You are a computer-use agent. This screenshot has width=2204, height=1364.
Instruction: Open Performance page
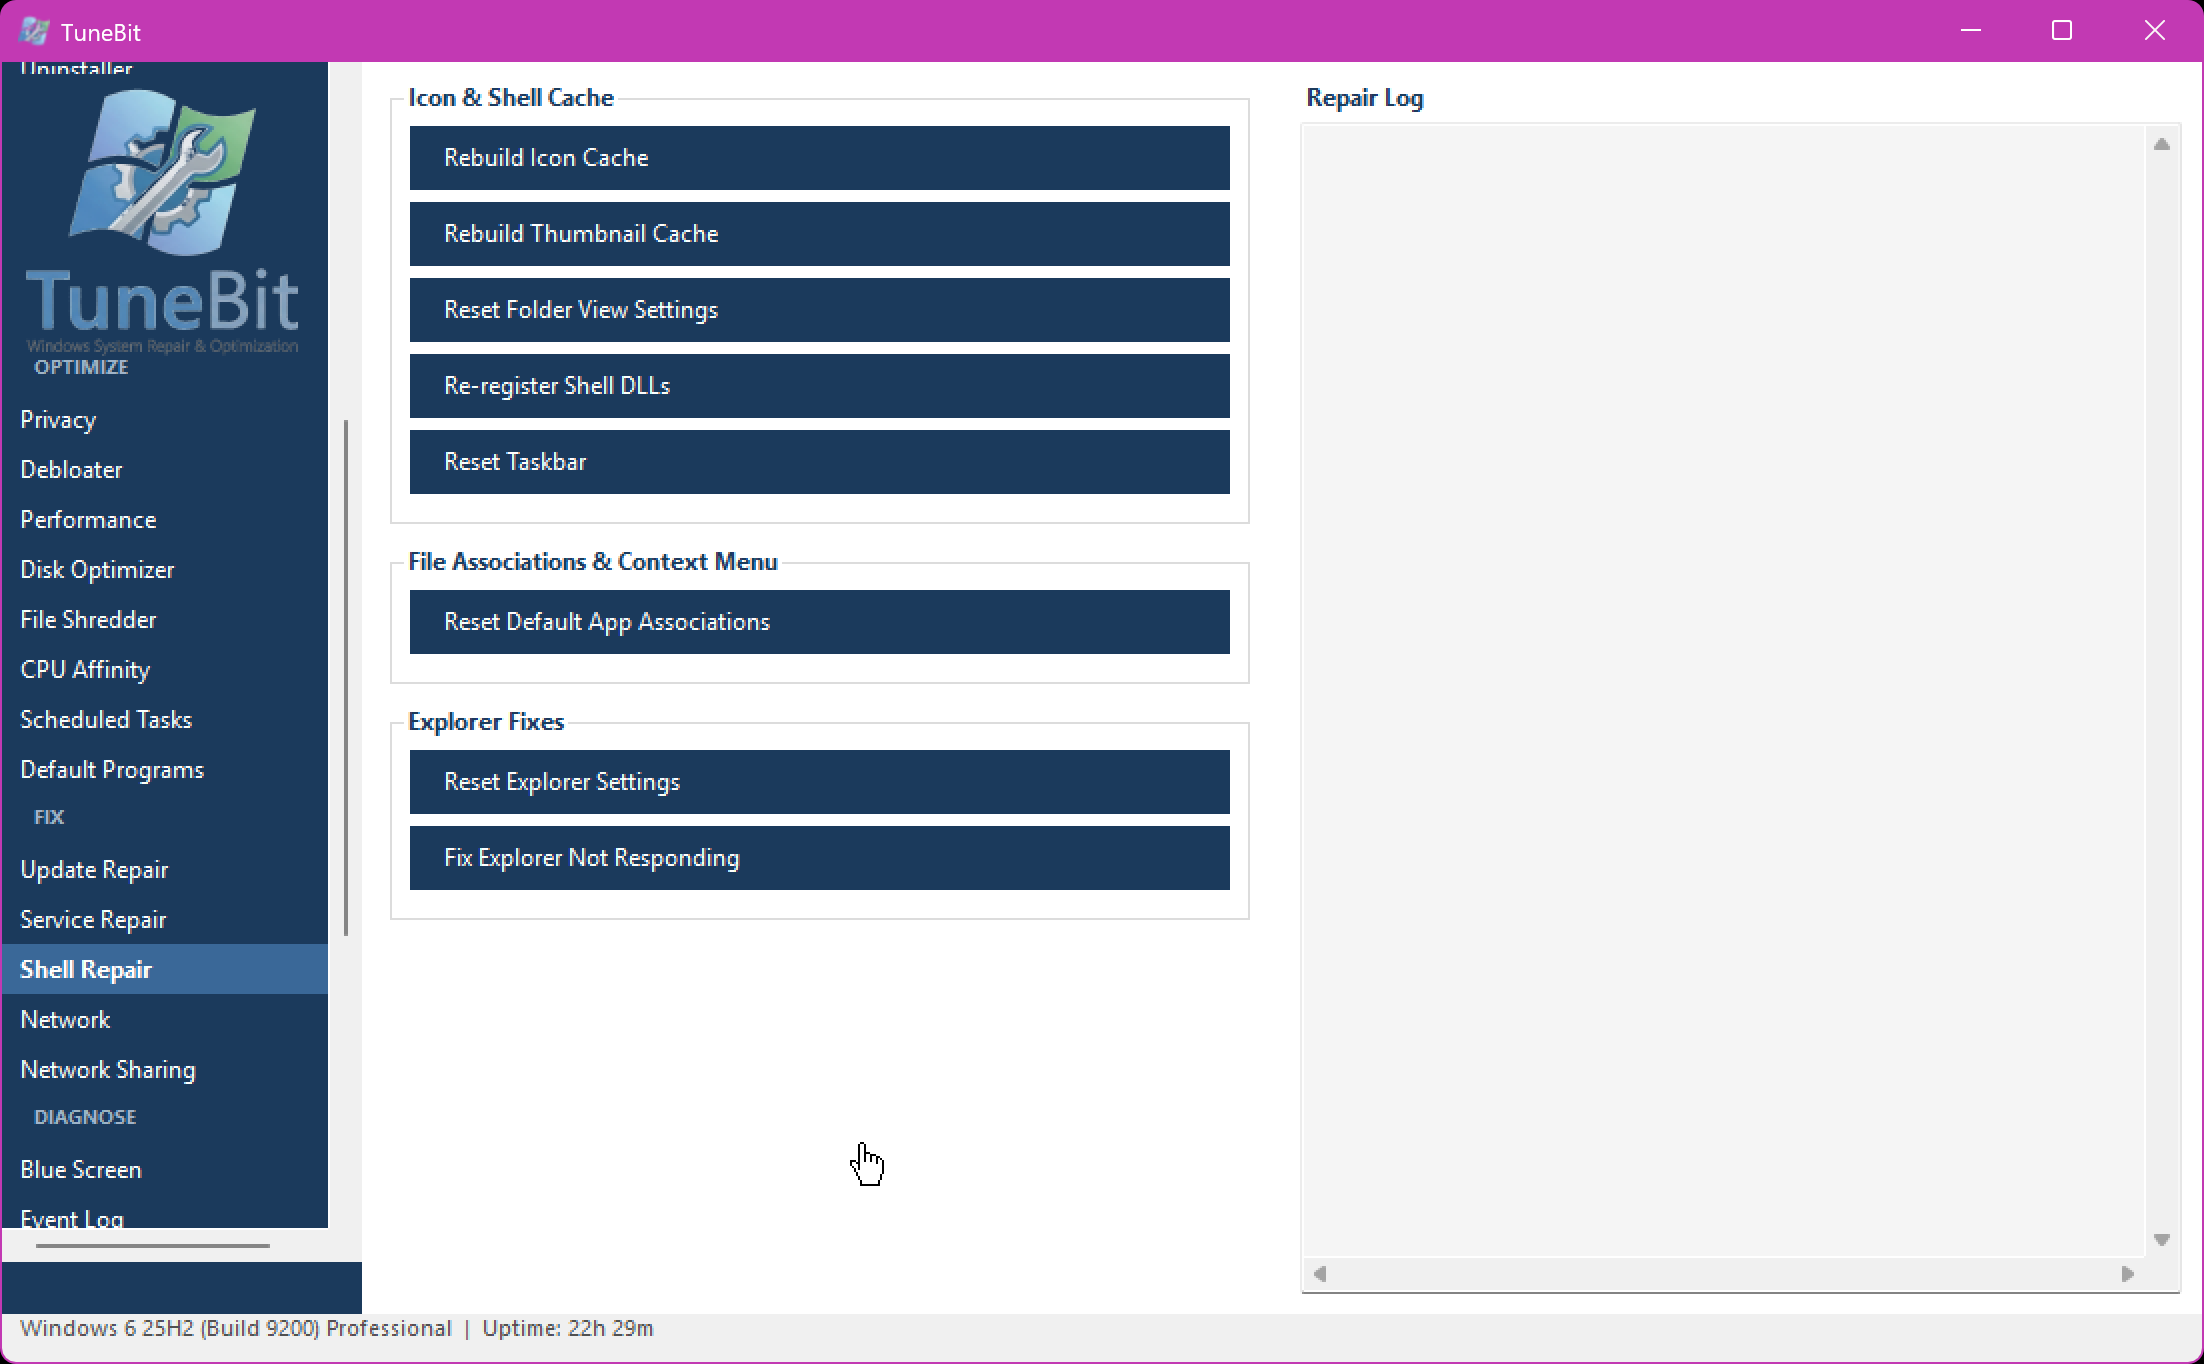point(165,520)
